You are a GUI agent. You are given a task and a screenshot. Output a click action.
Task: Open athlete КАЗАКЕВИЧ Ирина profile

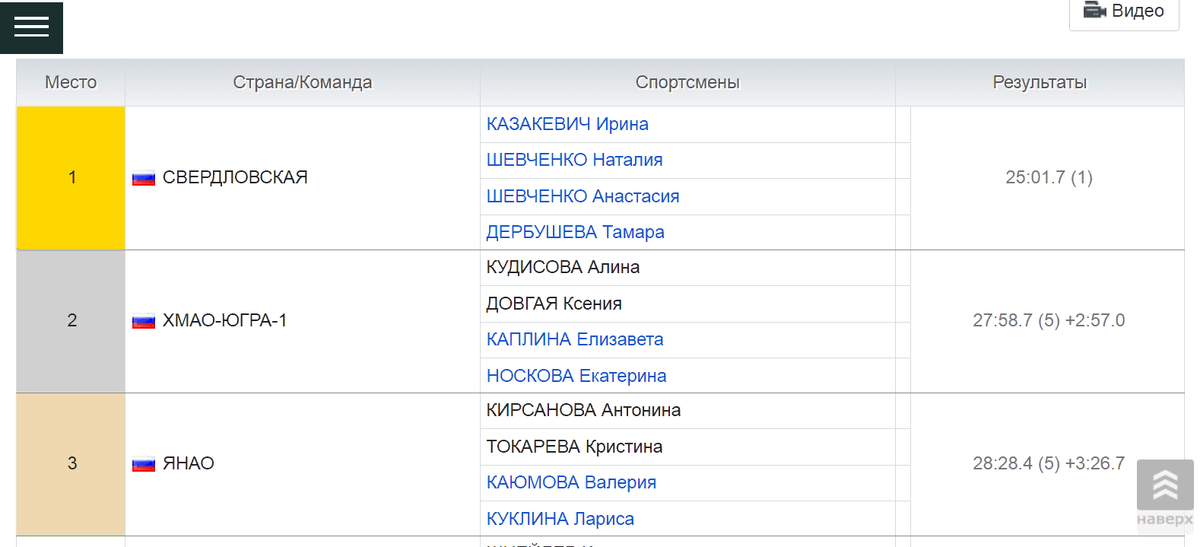click(567, 124)
